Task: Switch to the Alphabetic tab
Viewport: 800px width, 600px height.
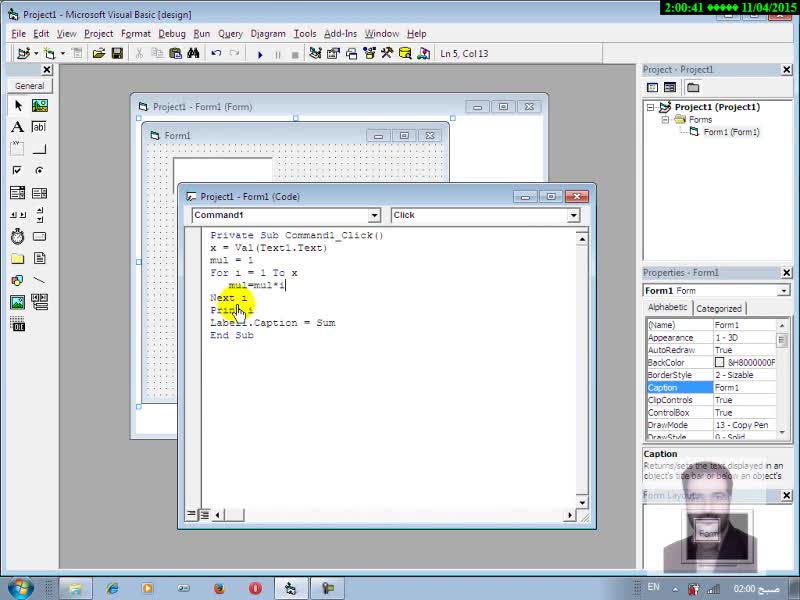Action: coord(667,307)
